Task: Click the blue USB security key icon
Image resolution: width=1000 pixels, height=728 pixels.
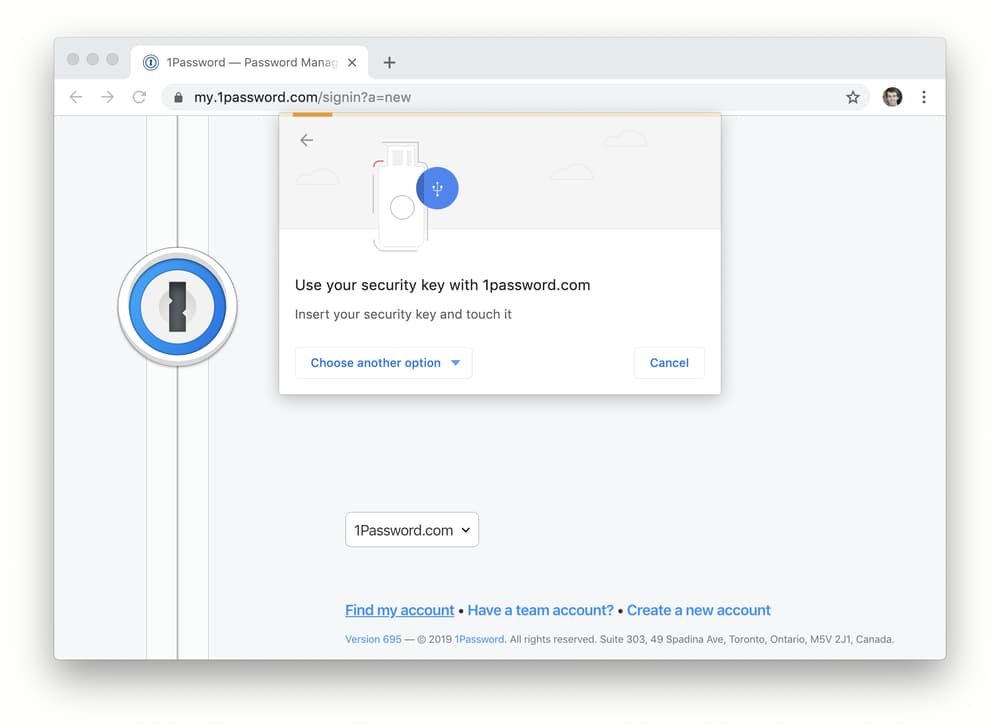Action: [x=438, y=188]
